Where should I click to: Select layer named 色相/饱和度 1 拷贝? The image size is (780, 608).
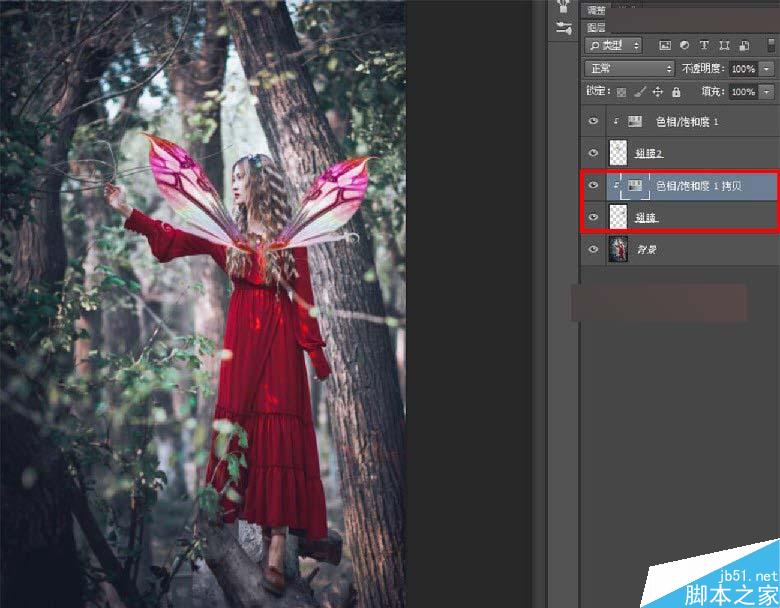699,186
